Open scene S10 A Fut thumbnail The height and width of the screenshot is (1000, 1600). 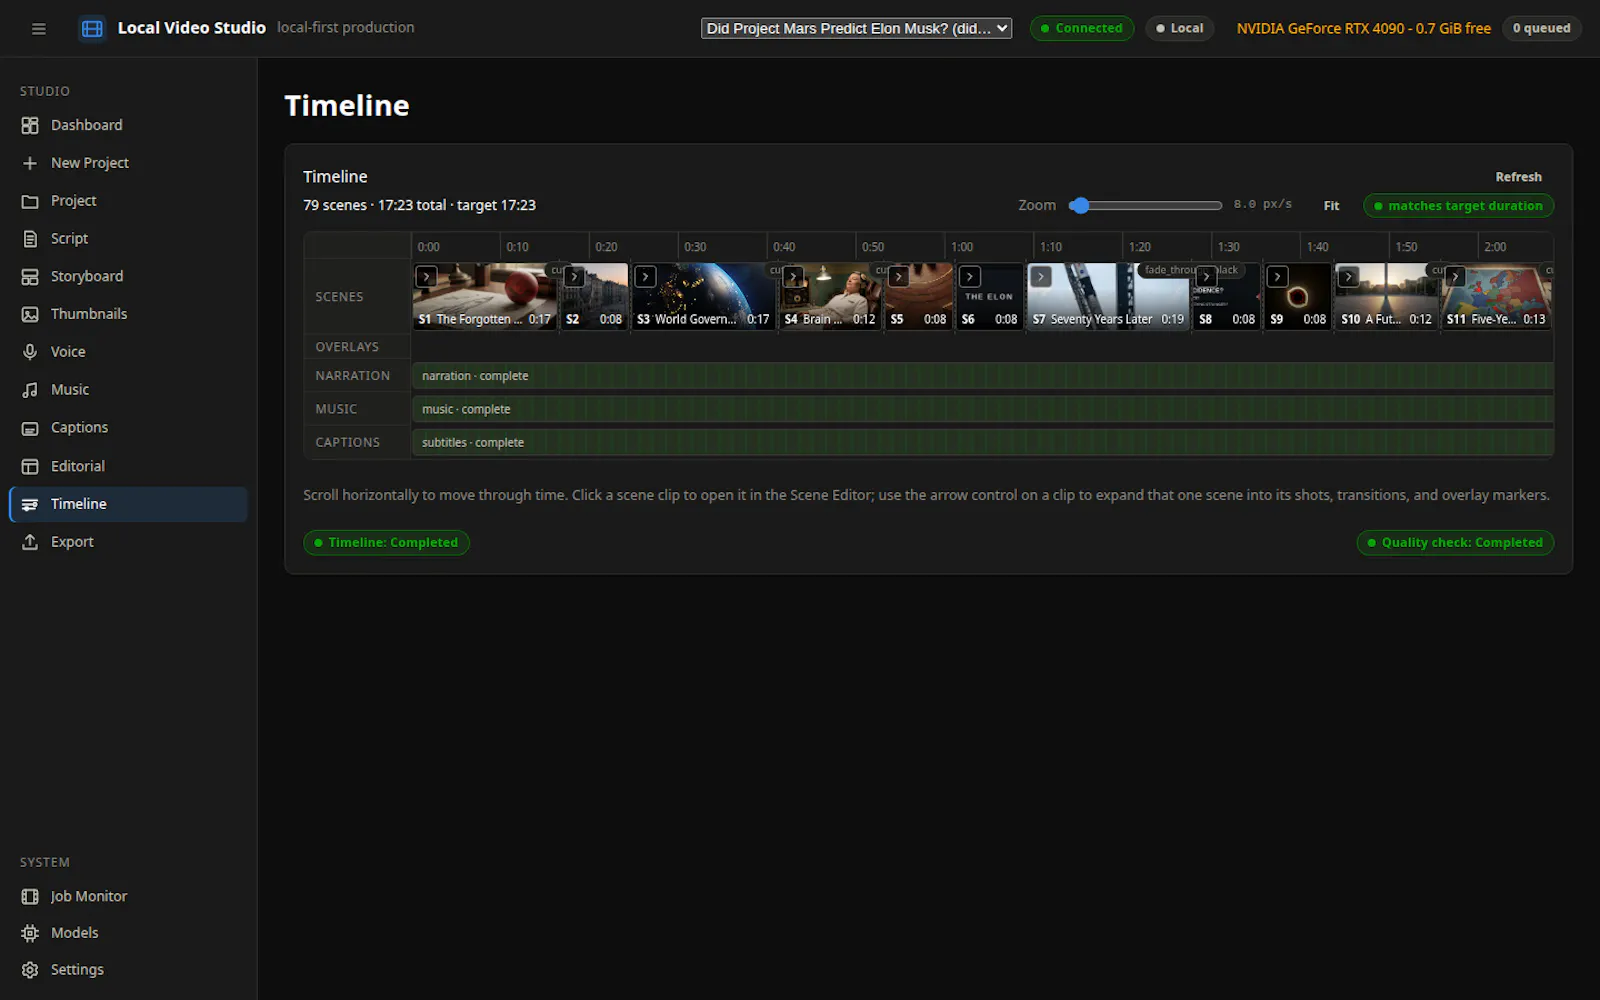(x=1387, y=297)
